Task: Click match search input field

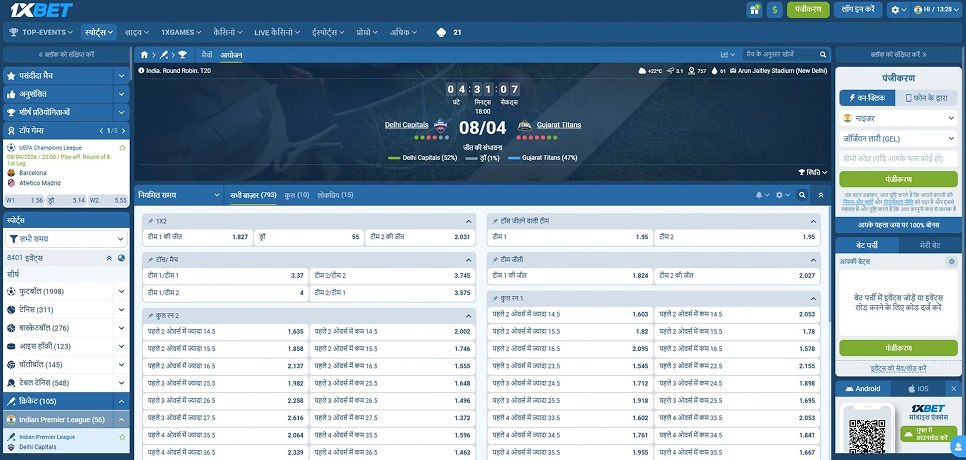Action: pos(780,54)
